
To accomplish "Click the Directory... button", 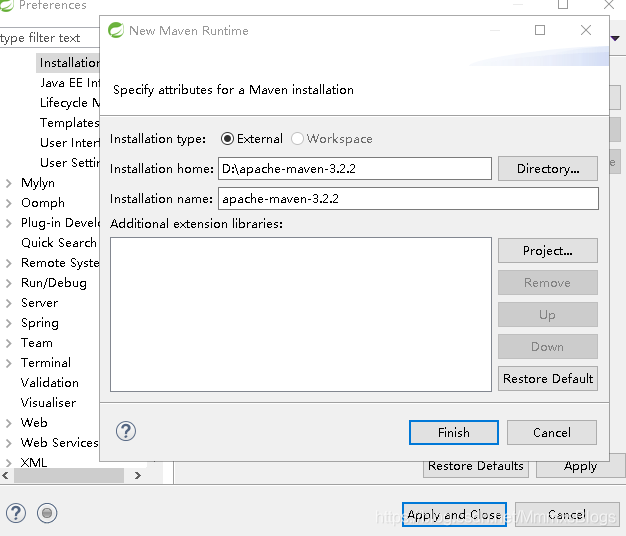I will (548, 169).
